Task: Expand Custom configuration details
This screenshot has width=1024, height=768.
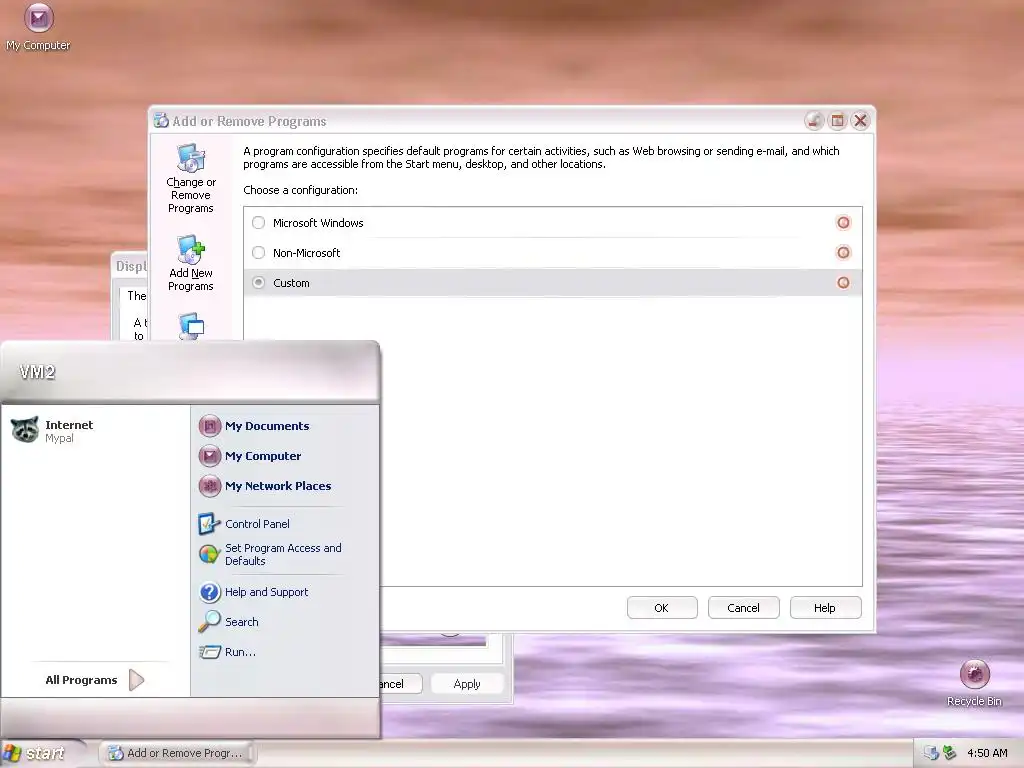Action: click(x=844, y=283)
